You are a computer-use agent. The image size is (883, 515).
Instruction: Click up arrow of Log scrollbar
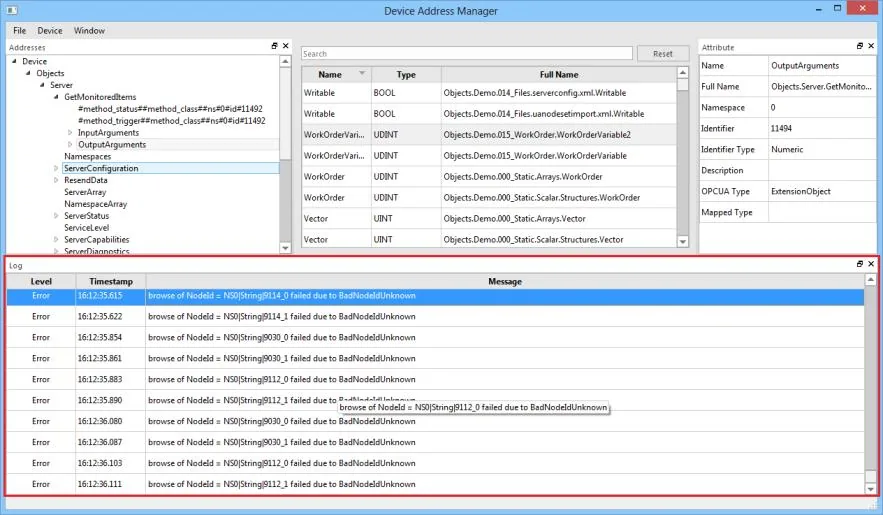click(871, 280)
